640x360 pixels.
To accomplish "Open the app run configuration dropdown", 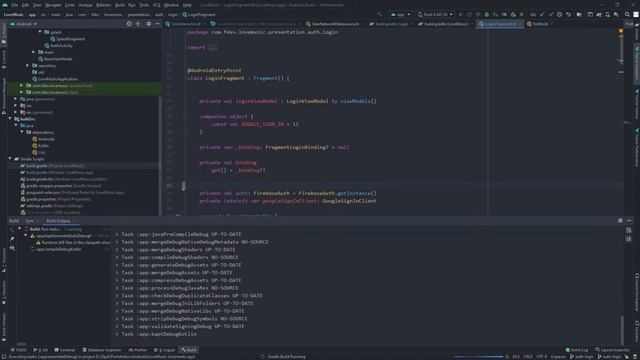I will (400, 15).
